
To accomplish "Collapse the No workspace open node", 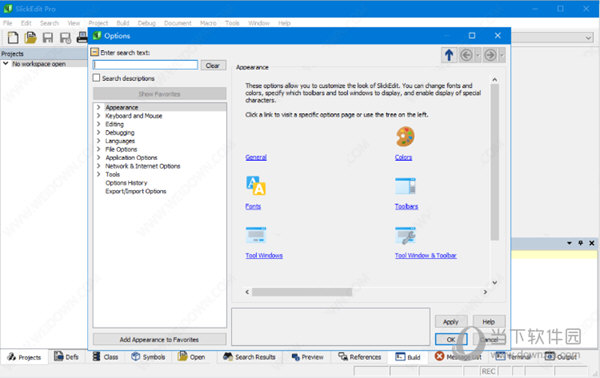I will click(x=6, y=64).
